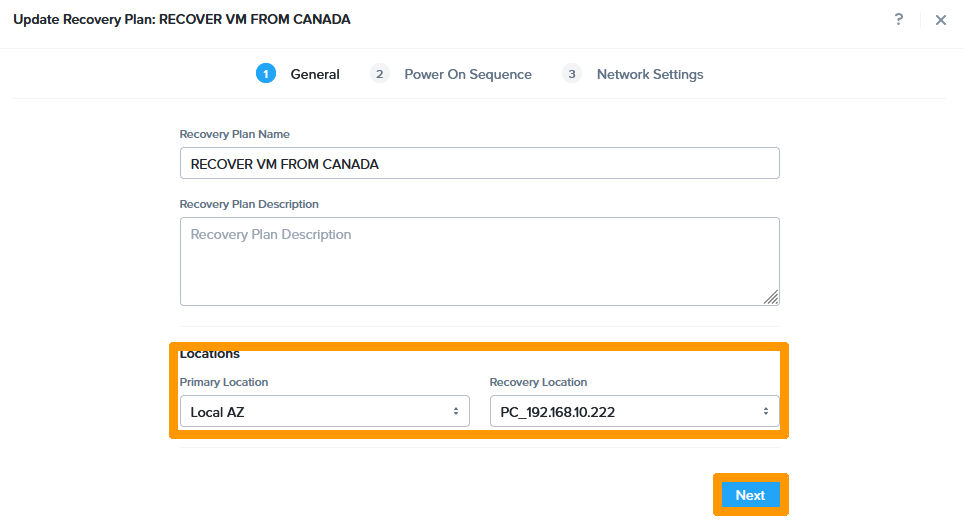The height and width of the screenshot is (526, 964).
Task: Click the step 1 circle indicator
Action: pos(265,74)
